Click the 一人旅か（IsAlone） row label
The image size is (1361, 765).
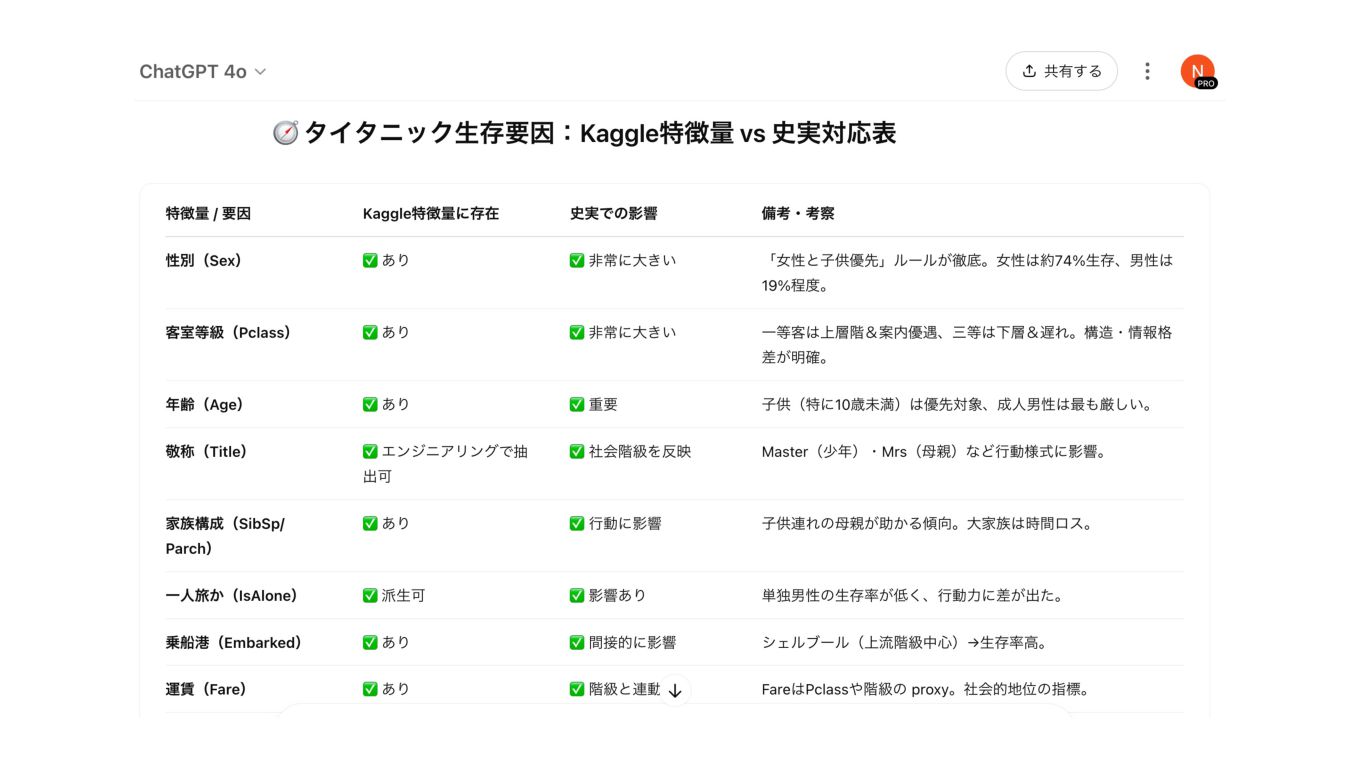[231, 595]
